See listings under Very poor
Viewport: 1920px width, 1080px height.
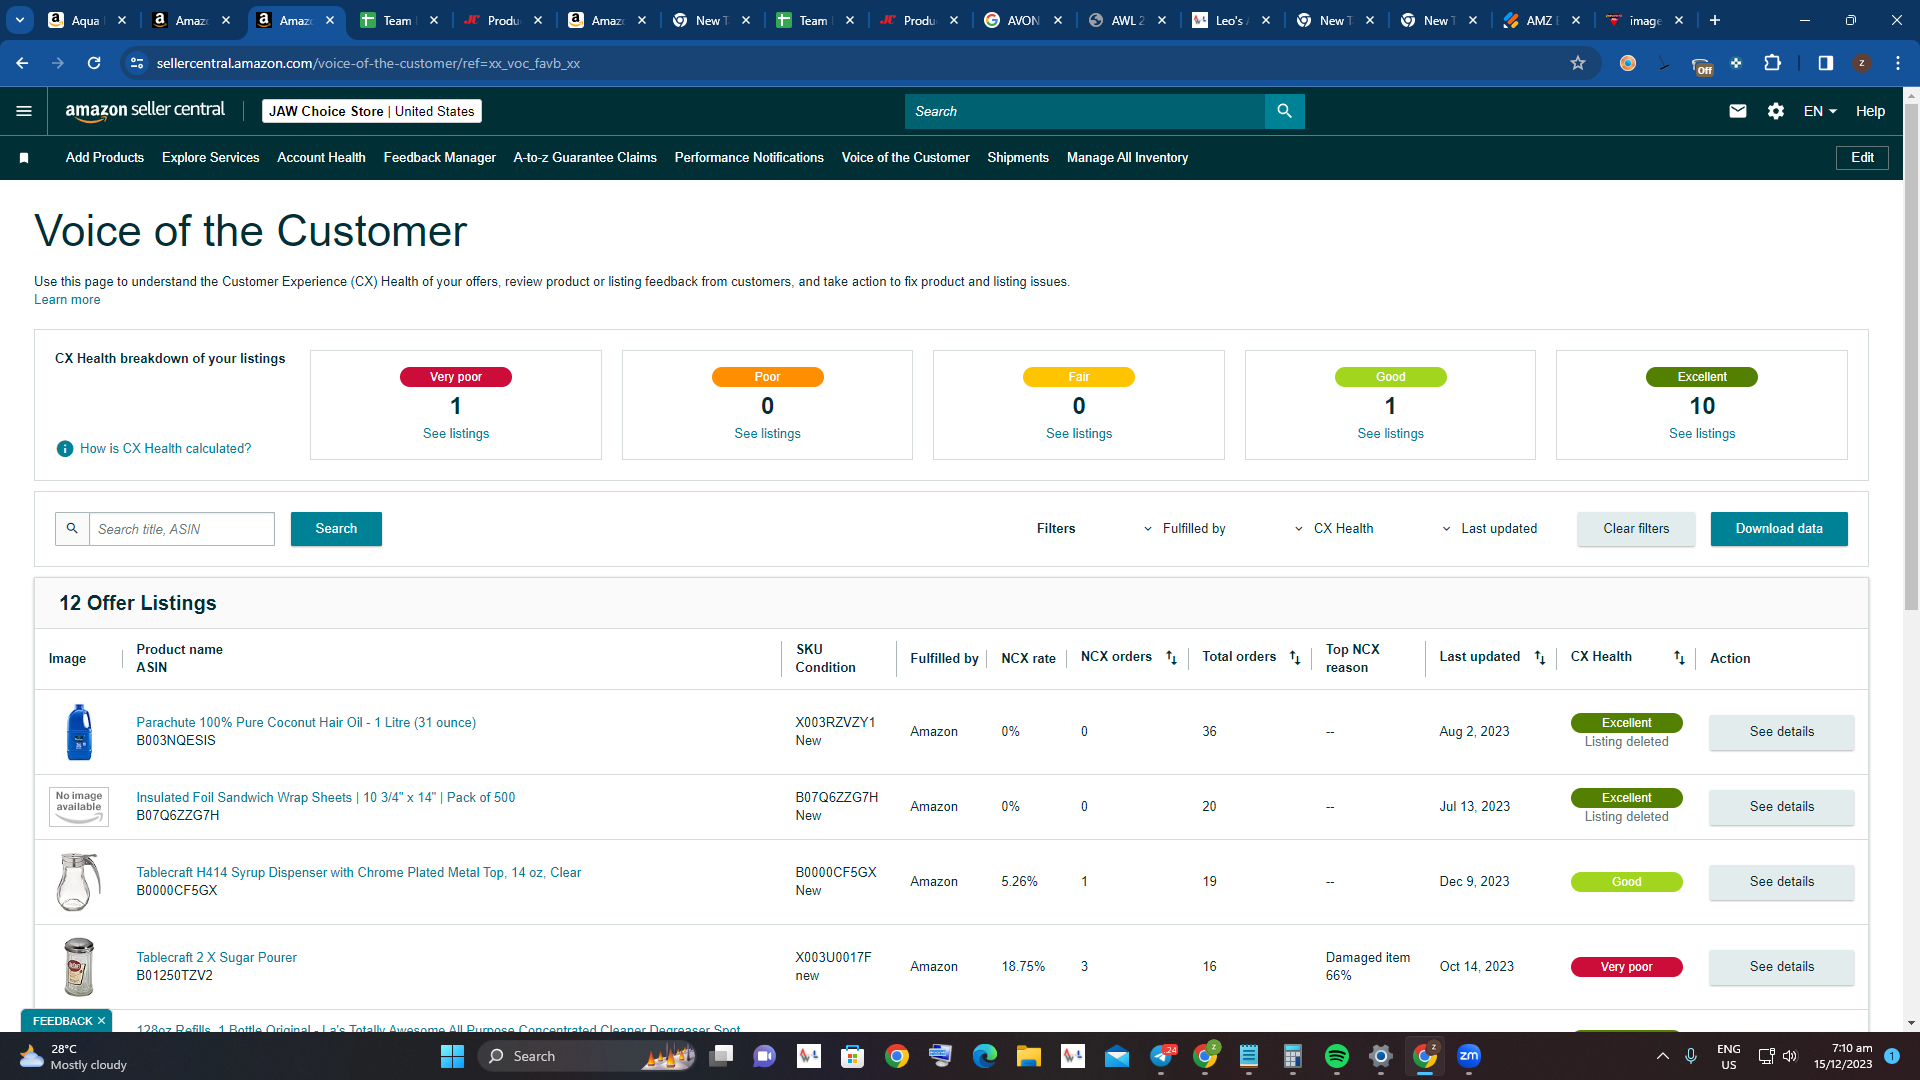pos(456,434)
